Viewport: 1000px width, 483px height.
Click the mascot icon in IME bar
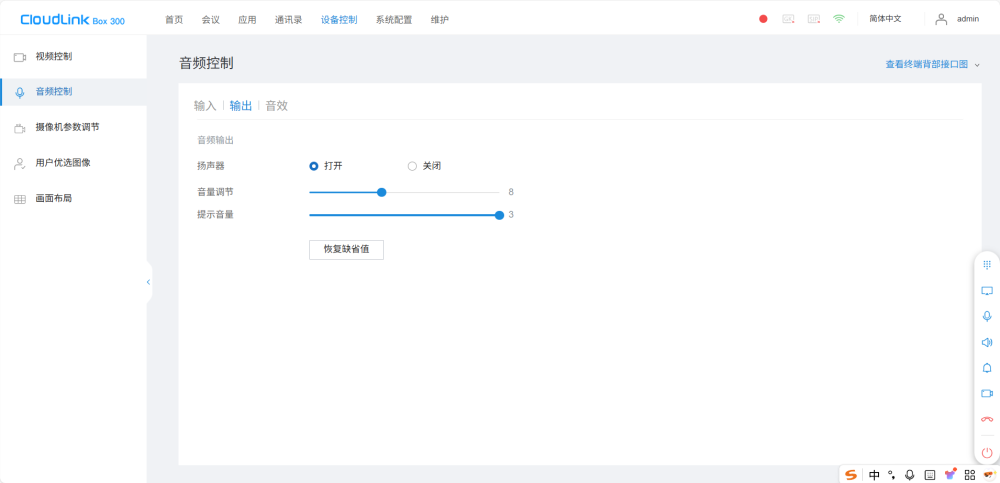click(990, 474)
